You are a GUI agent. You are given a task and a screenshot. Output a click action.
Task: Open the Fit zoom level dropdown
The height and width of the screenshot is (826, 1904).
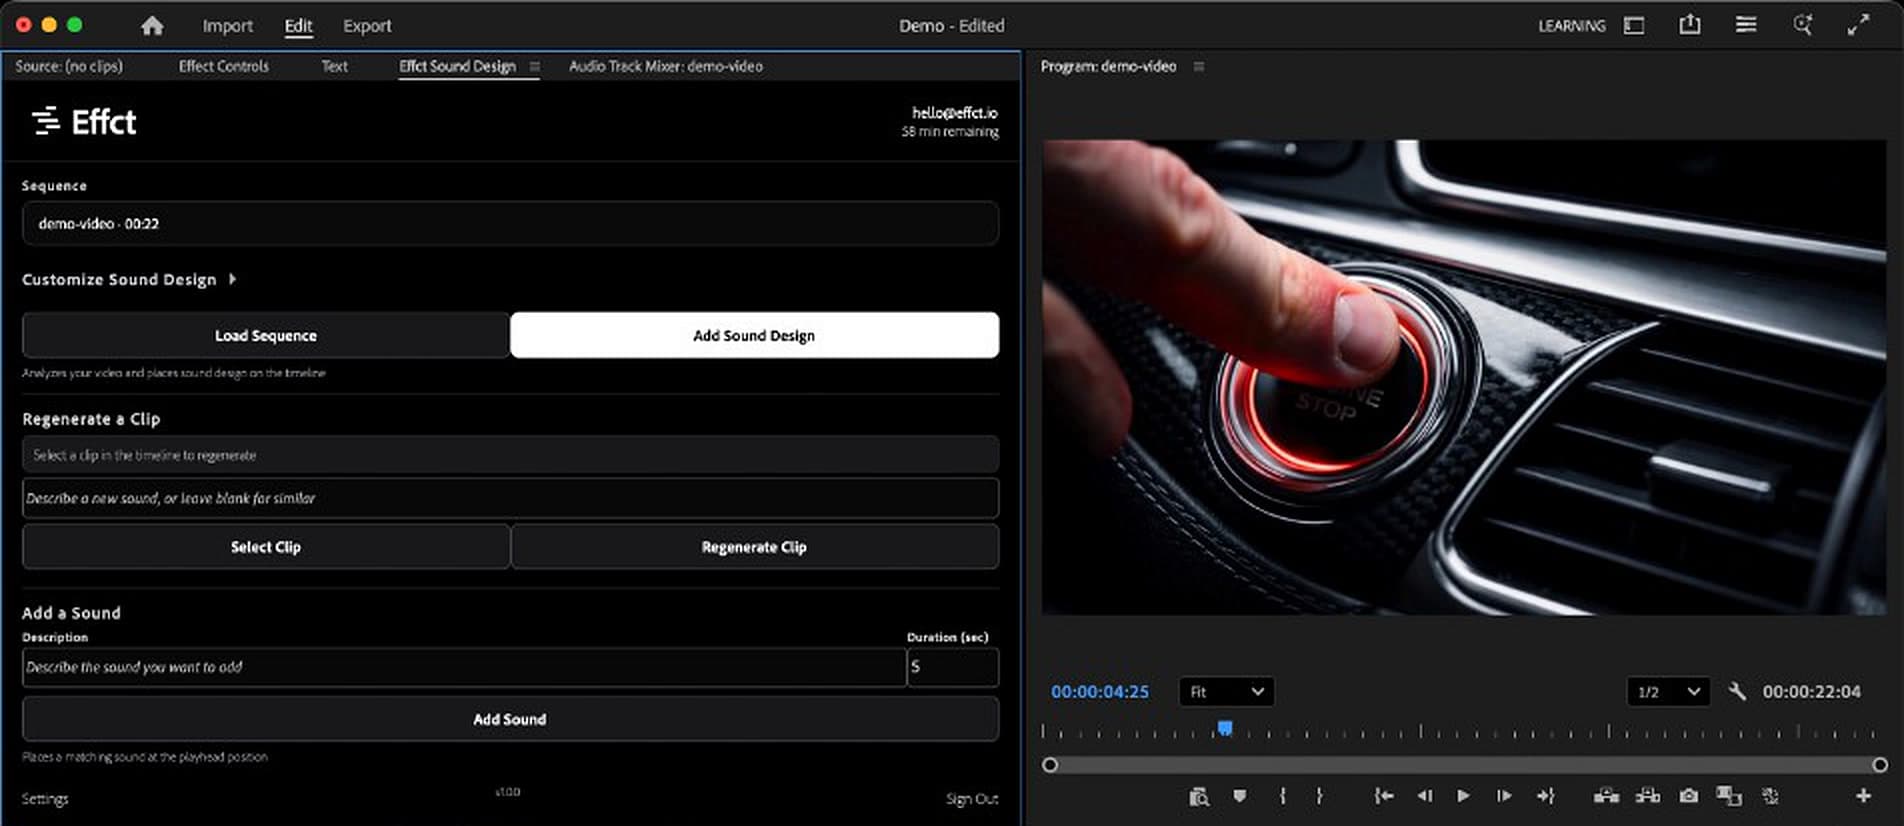click(x=1226, y=692)
